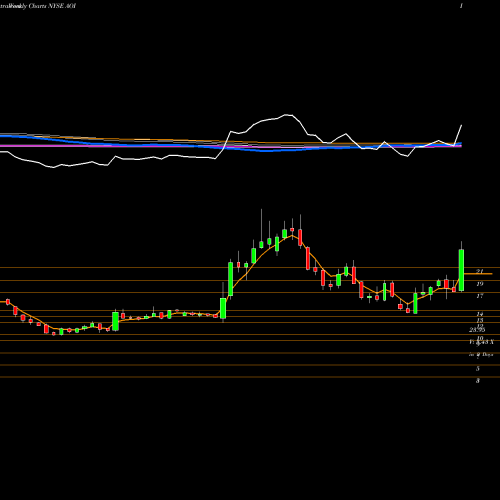Click price label "17" on the axis
Image resolution: width=500 pixels, height=500 pixels.
tap(480, 296)
